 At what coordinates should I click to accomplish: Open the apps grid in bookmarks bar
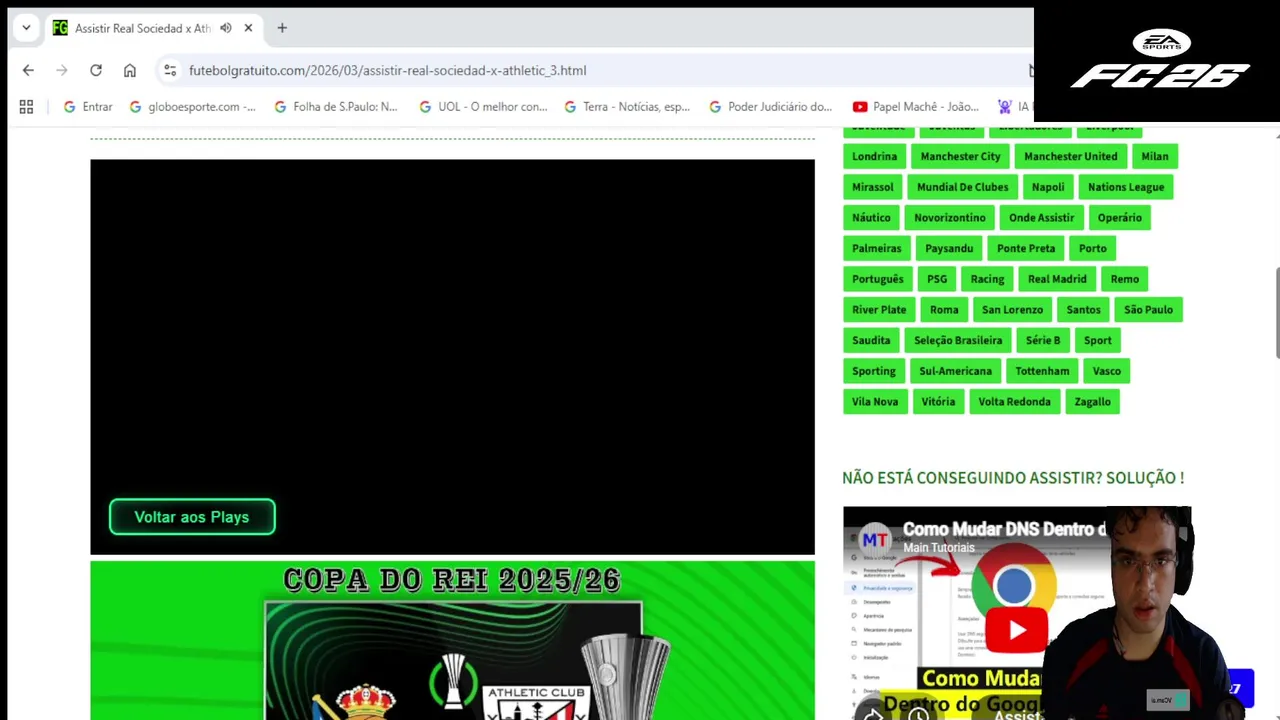point(26,106)
